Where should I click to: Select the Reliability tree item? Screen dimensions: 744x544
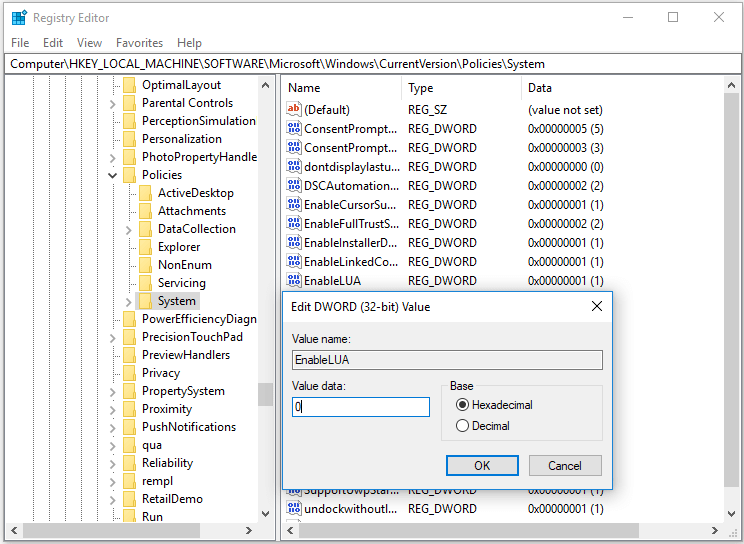(x=167, y=463)
